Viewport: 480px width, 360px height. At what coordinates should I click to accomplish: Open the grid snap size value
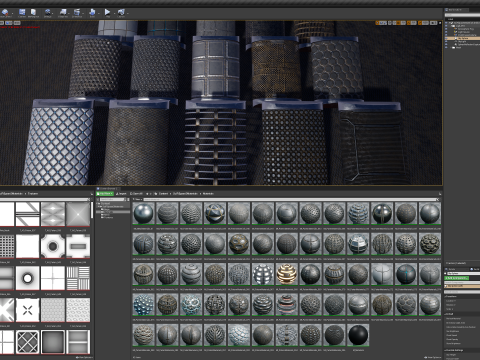[403, 23]
